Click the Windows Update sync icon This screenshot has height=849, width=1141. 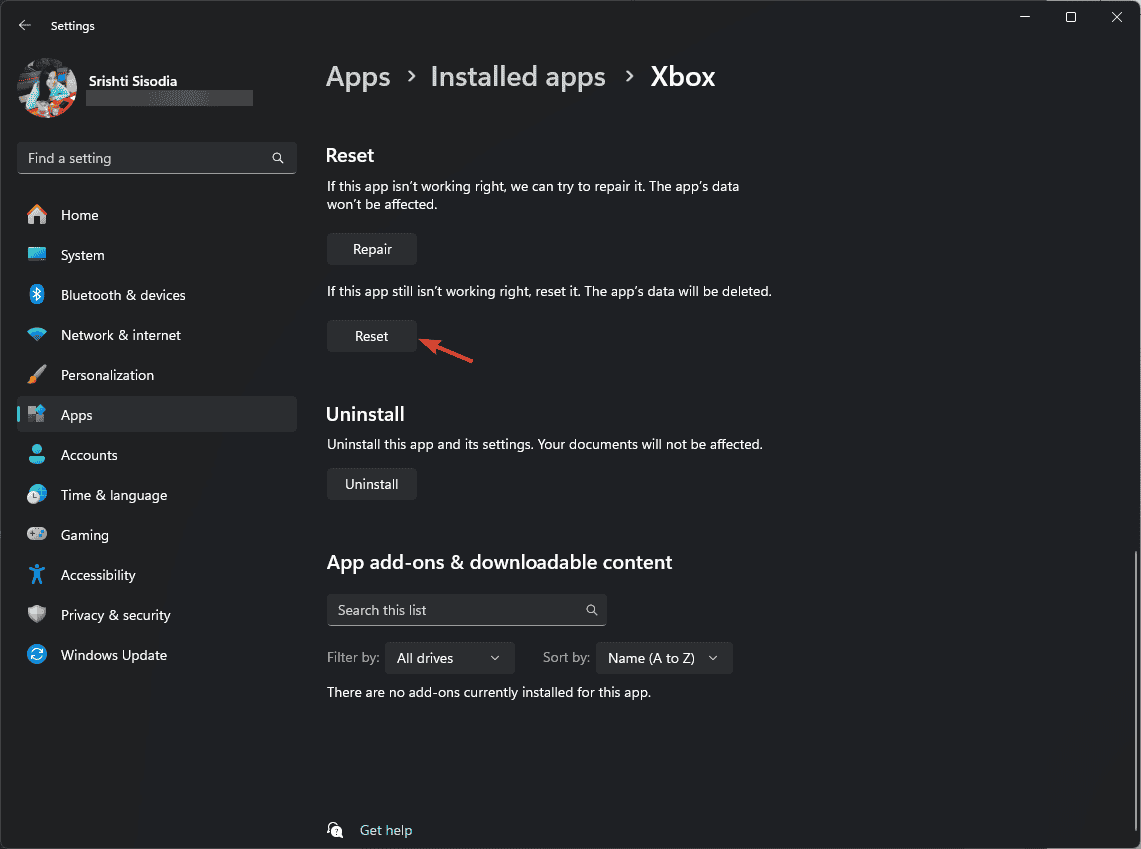[x=37, y=655]
